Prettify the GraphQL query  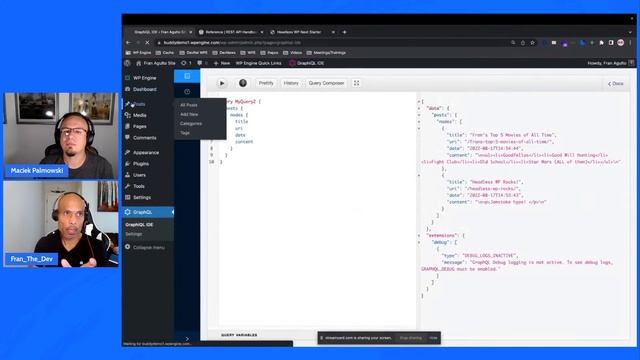pyautogui.click(x=266, y=83)
